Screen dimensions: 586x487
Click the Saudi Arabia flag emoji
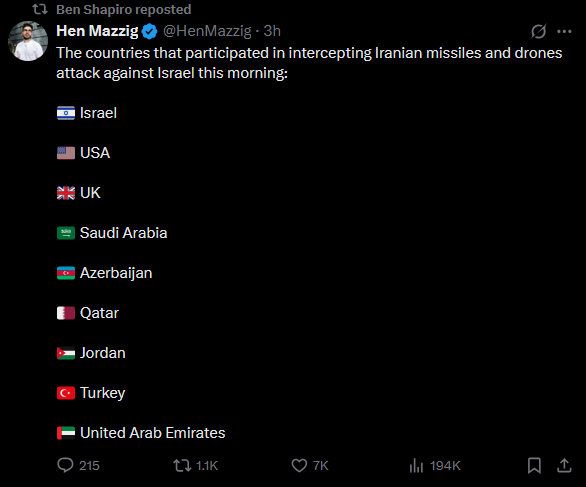[x=66, y=233]
